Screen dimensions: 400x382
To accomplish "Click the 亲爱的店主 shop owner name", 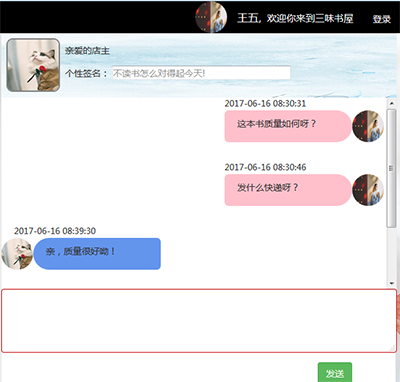I will point(87,51).
